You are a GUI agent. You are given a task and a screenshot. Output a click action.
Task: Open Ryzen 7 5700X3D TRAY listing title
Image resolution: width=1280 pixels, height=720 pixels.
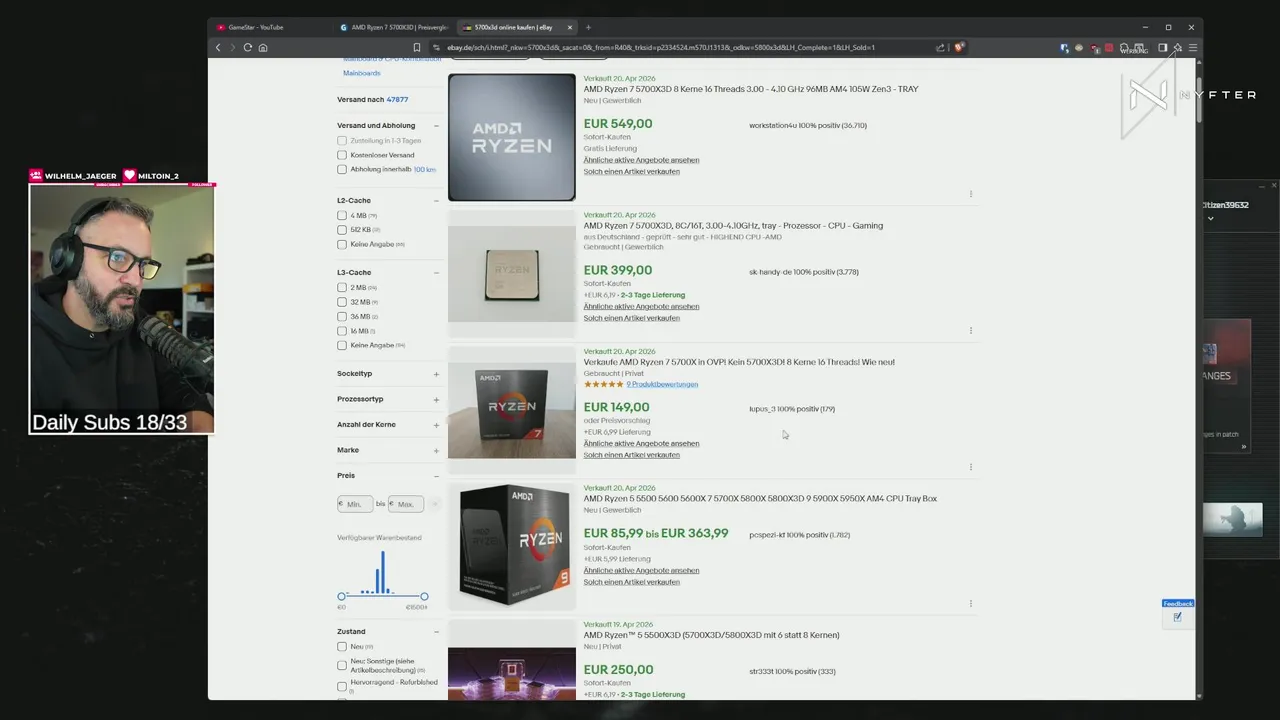(750, 89)
